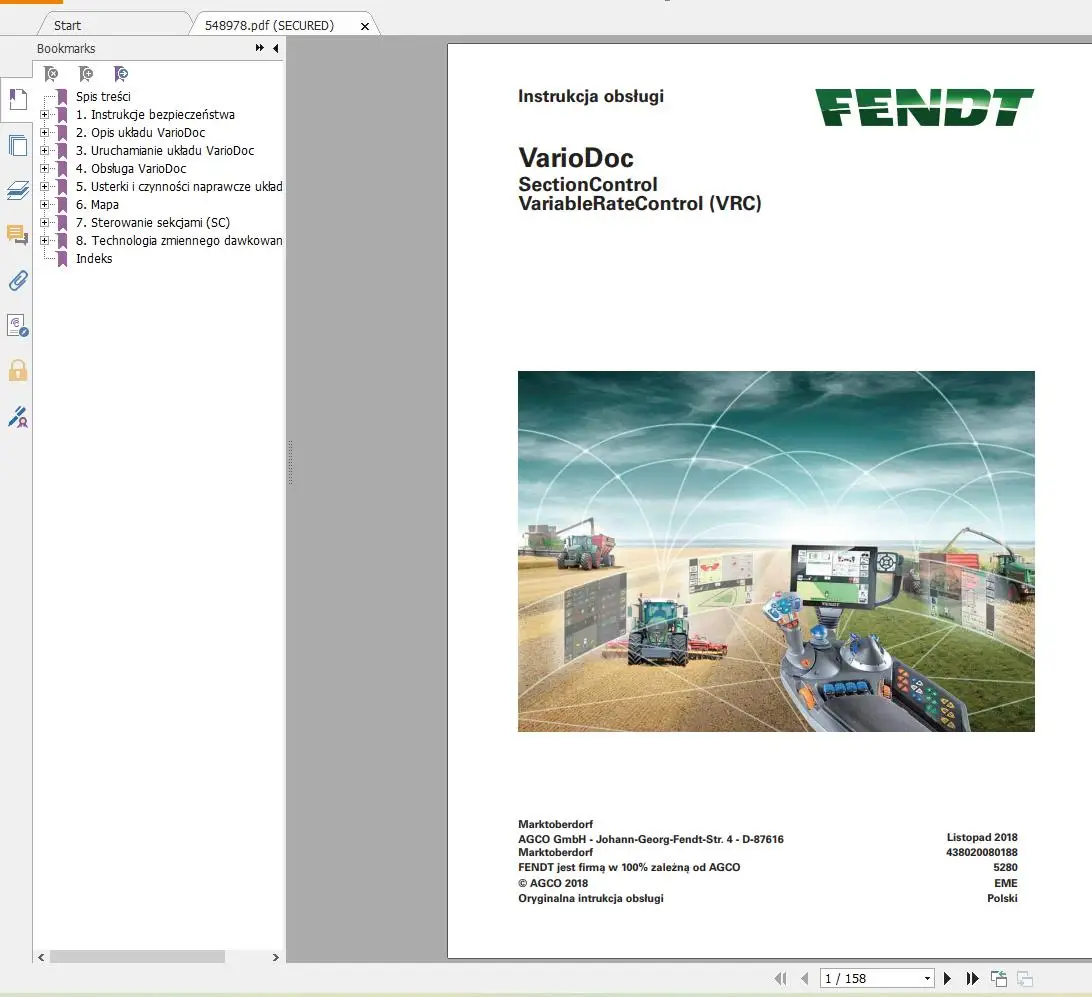Open the Spis treści bookmark
The height and width of the screenshot is (997, 1092).
103,96
